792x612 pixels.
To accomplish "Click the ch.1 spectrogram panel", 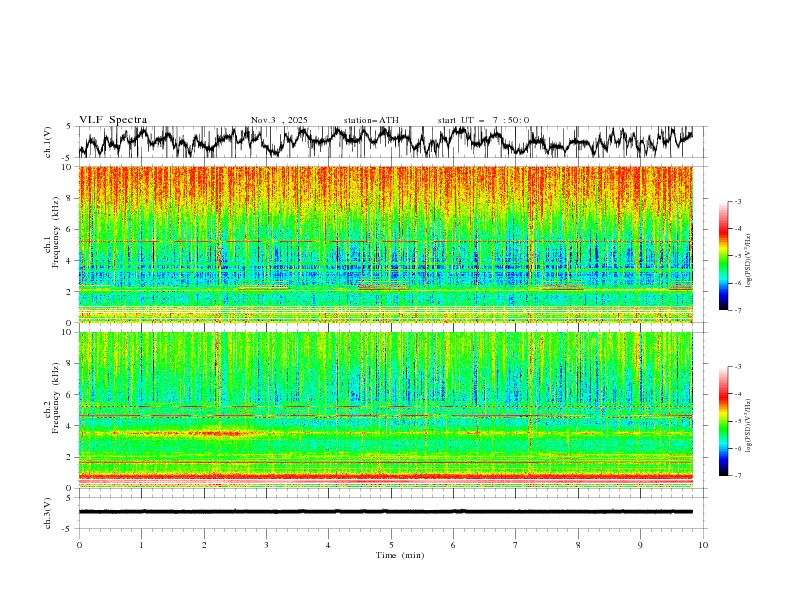I will [x=386, y=244].
